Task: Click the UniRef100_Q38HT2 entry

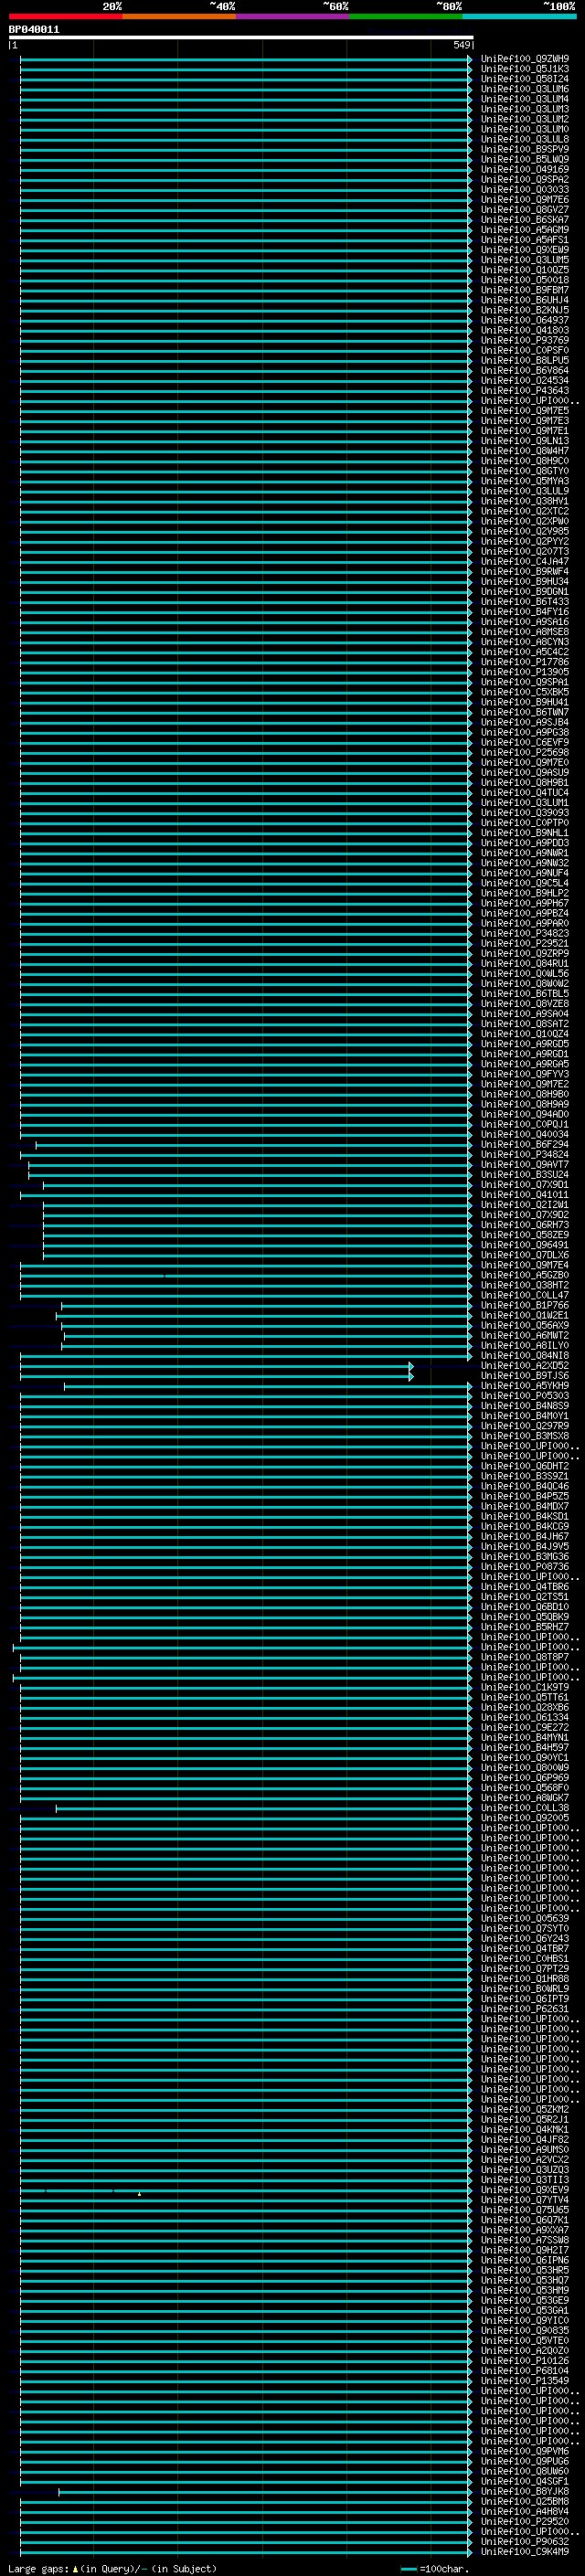Action: pyautogui.click(x=525, y=1285)
